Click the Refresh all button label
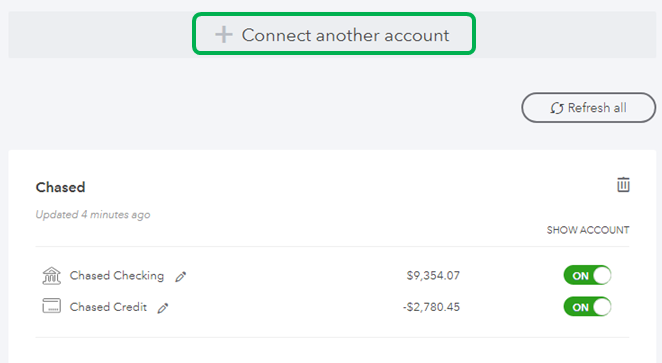The height and width of the screenshot is (363, 662). coord(597,108)
